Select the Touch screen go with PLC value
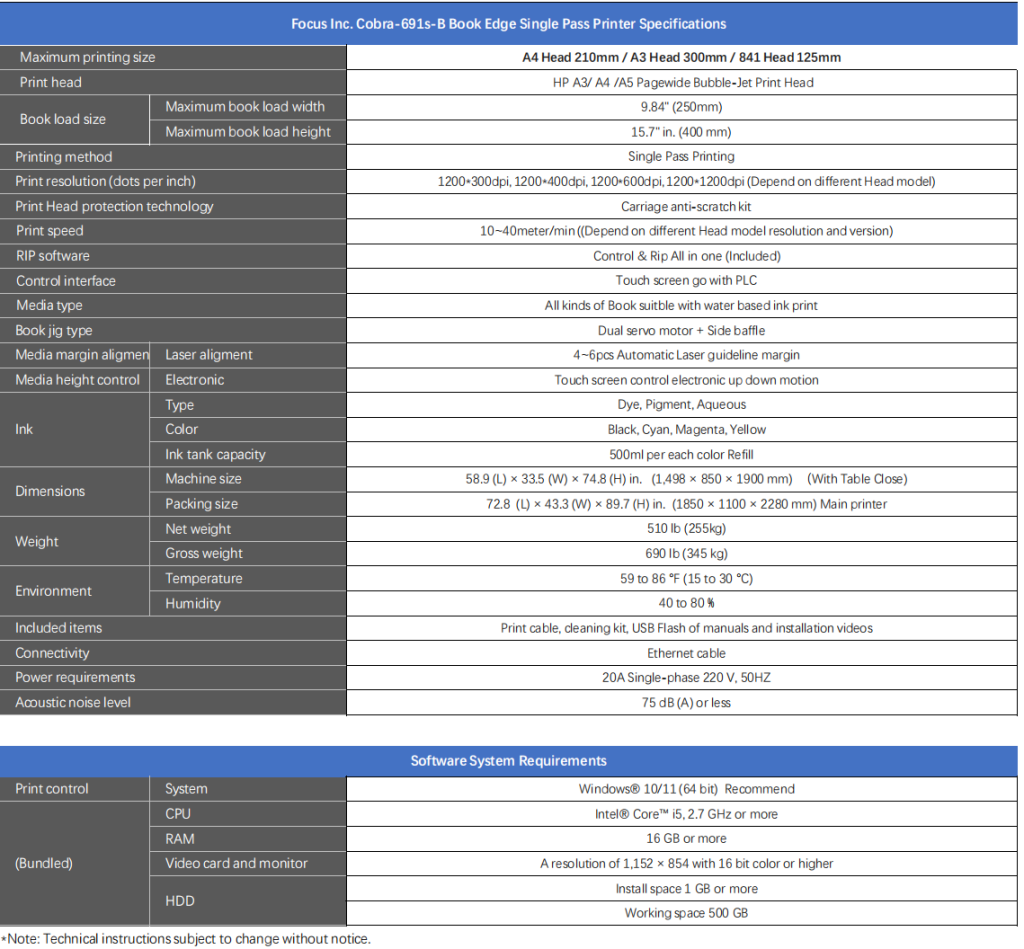Viewport: 1024px width, 949px height. (x=686, y=281)
